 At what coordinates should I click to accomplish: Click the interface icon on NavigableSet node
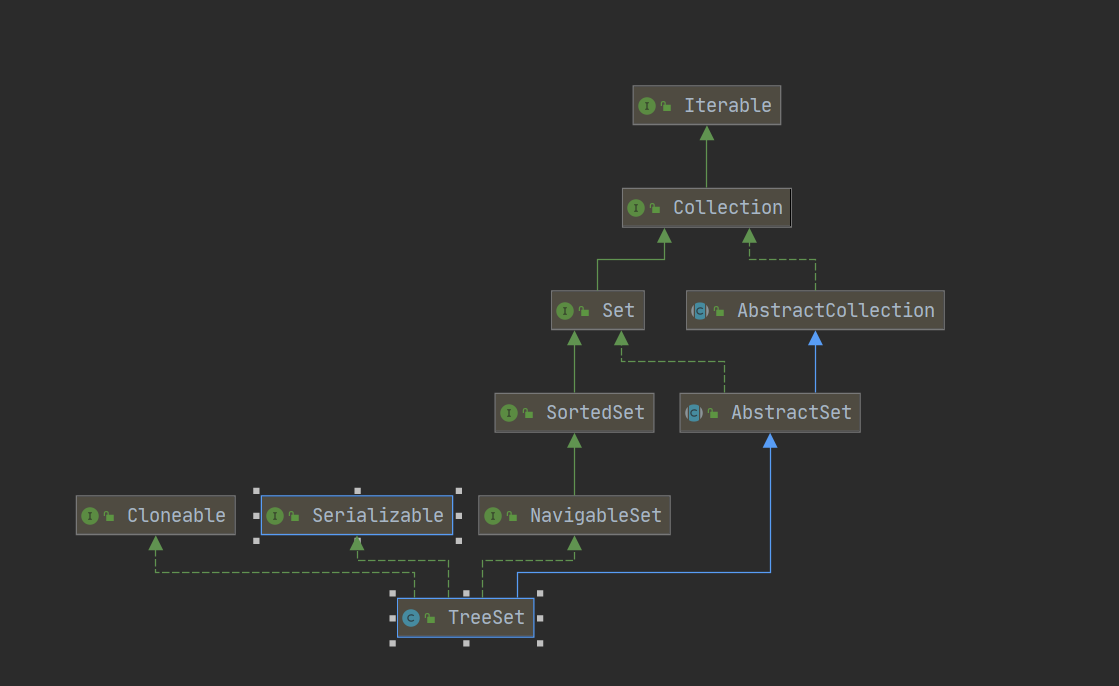coord(493,516)
